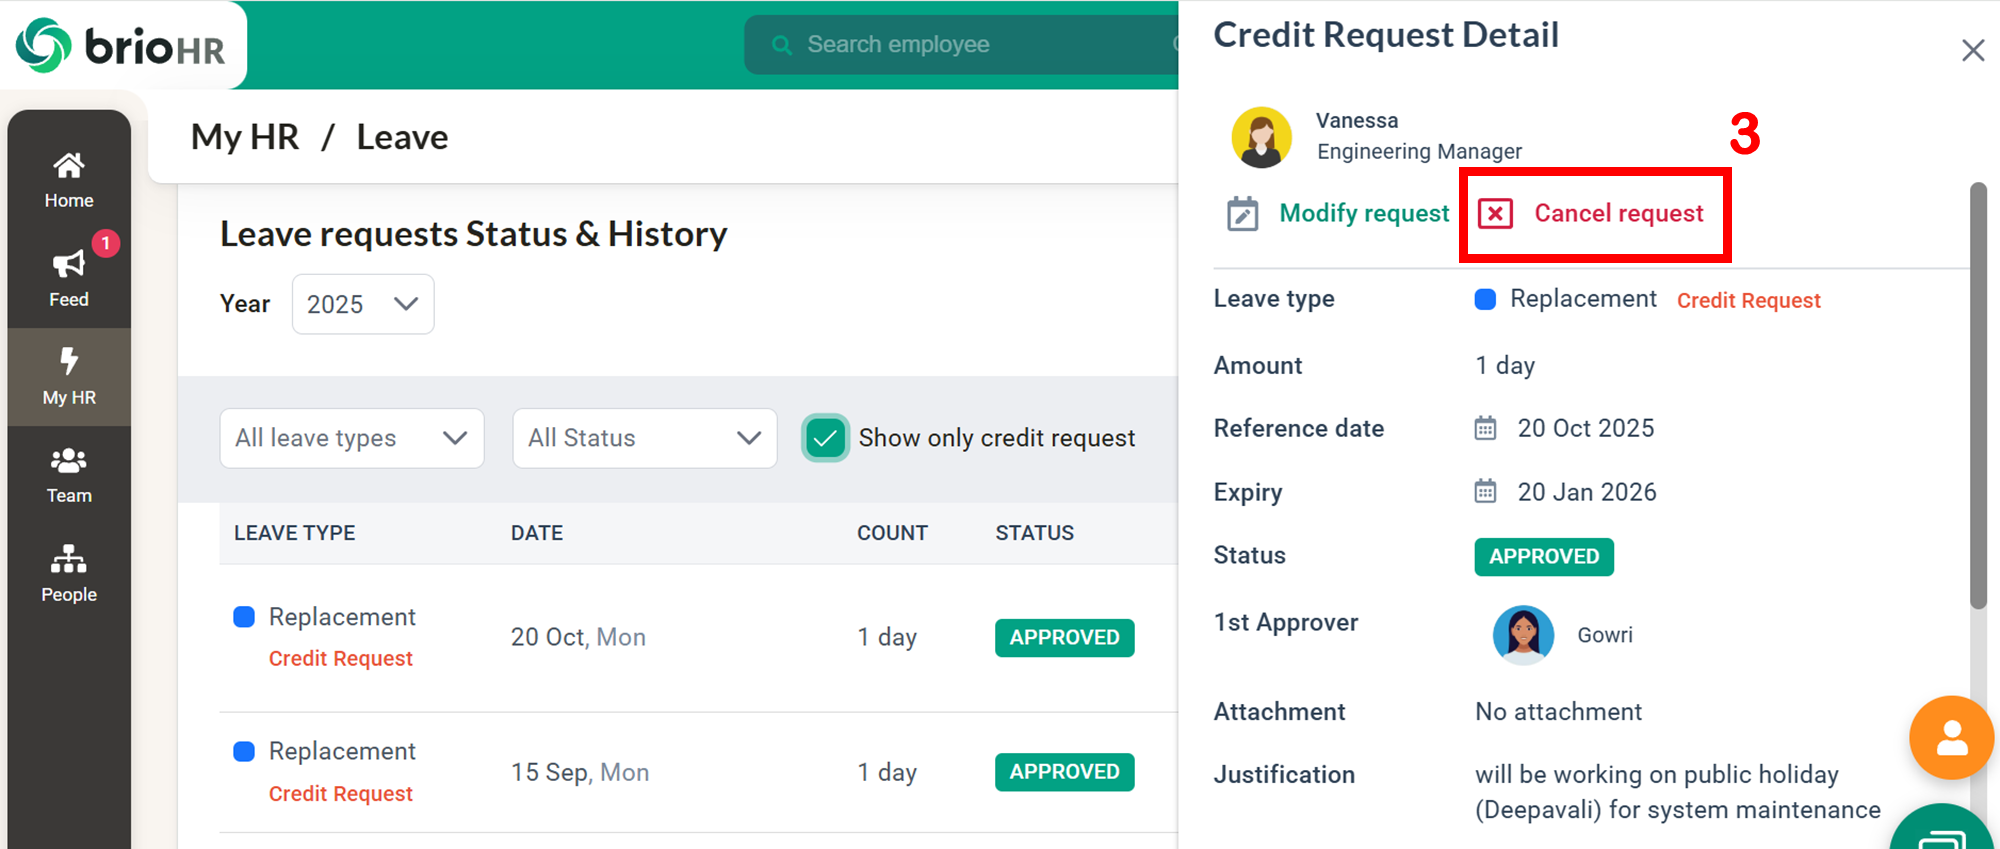Click the Search employee field

pyautogui.click(x=960, y=45)
